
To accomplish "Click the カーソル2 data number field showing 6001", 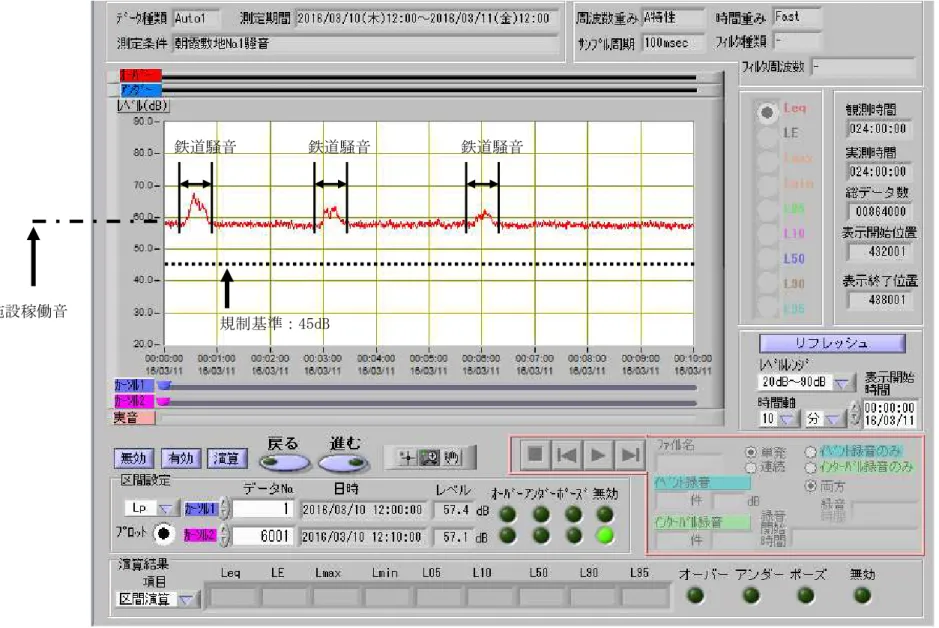I will 263,535.
